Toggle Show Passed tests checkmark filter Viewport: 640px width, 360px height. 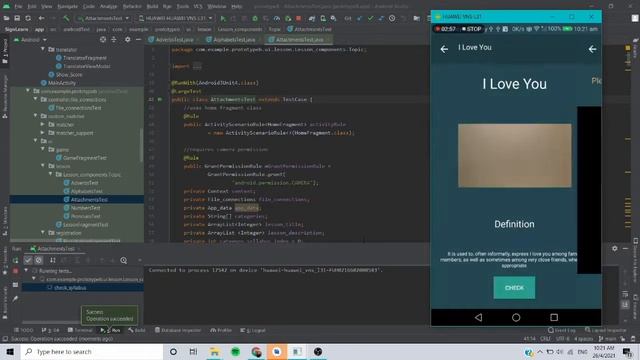click(x=28, y=260)
